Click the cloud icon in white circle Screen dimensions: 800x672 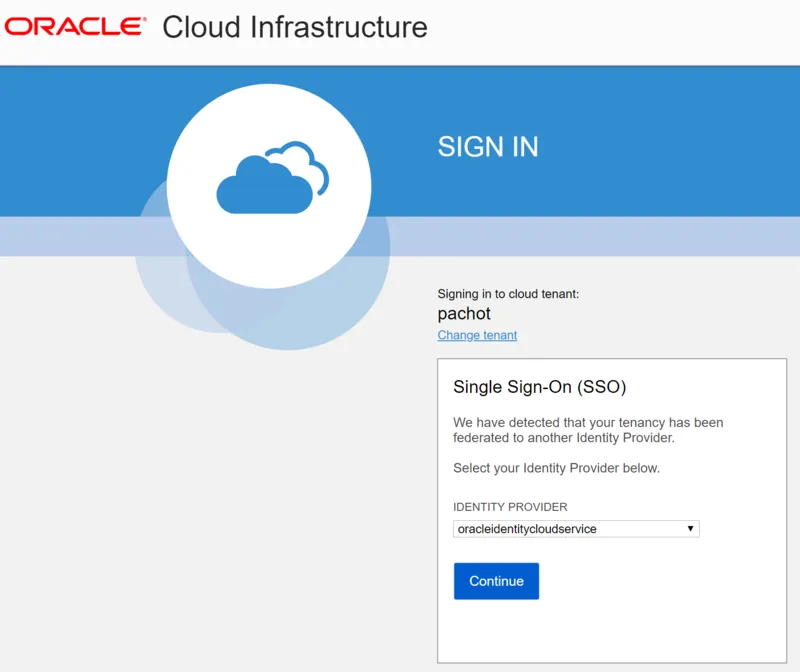point(273,177)
